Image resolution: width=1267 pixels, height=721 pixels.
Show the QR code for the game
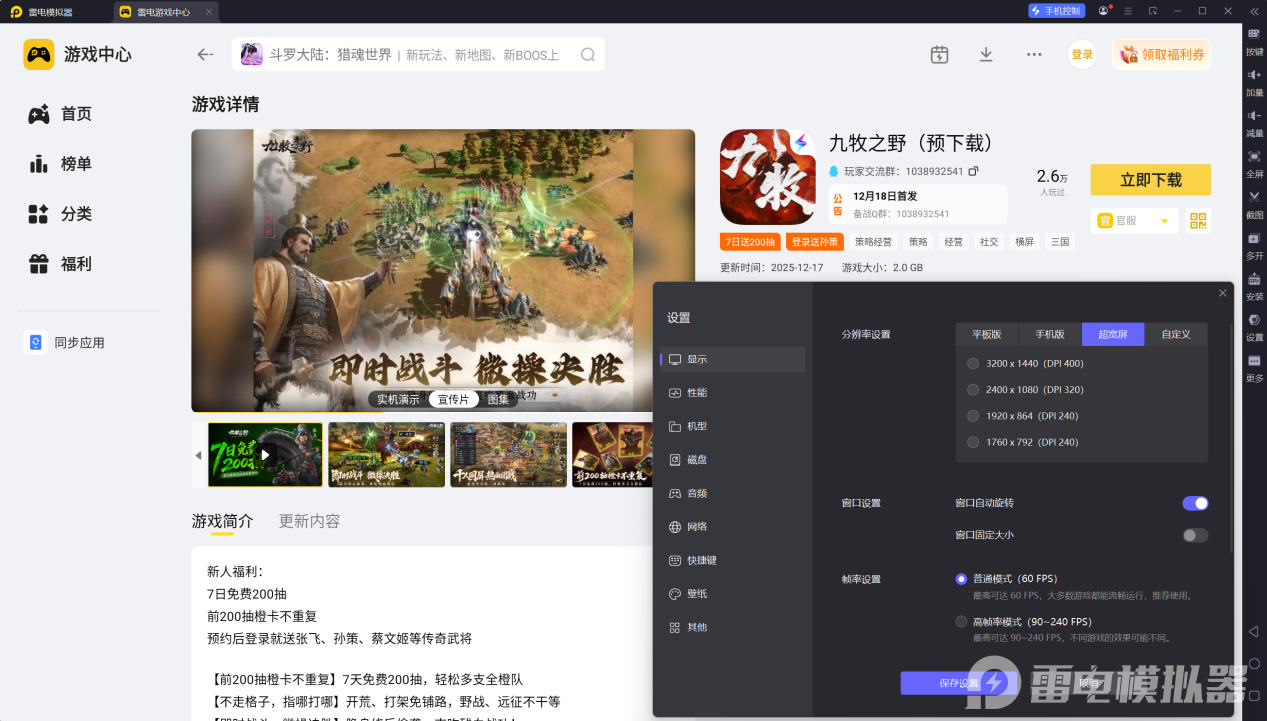pyautogui.click(x=1198, y=221)
